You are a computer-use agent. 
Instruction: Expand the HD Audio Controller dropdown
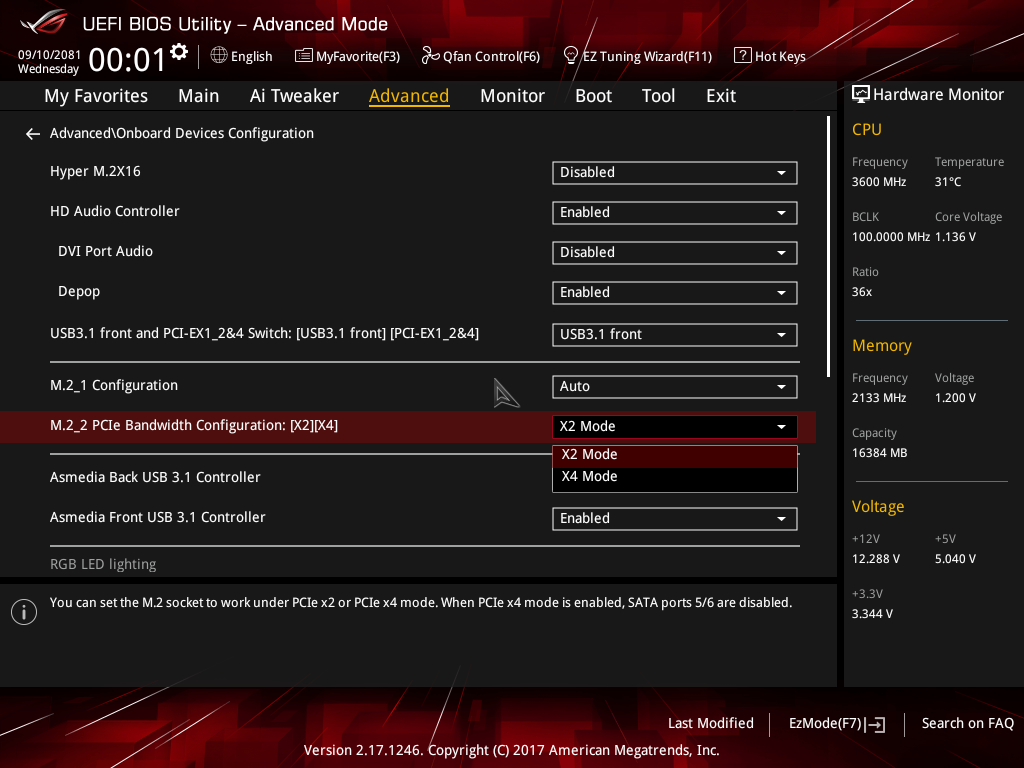pyautogui.click(x=675, y=212)
